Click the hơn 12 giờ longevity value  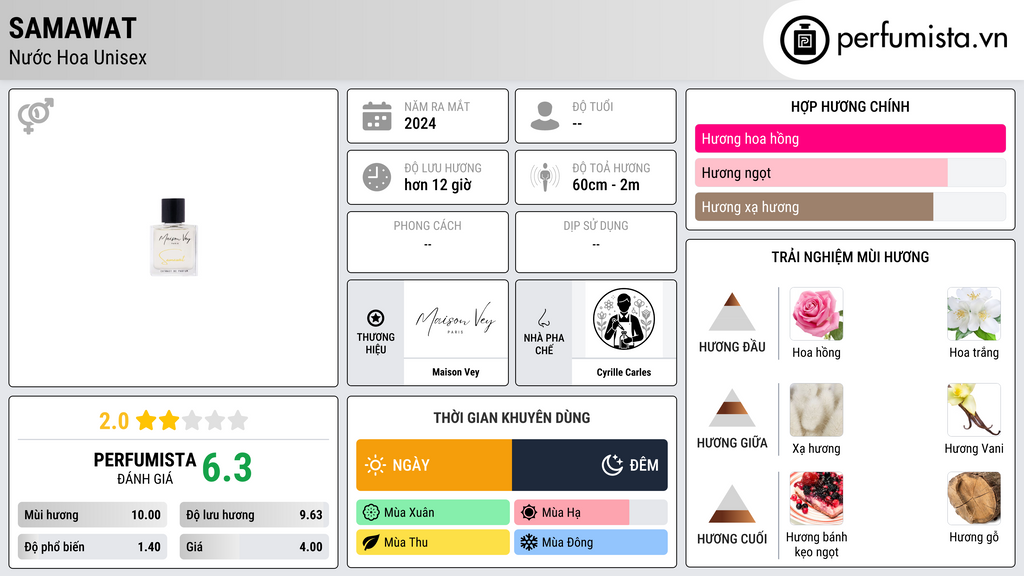[438, 185]
